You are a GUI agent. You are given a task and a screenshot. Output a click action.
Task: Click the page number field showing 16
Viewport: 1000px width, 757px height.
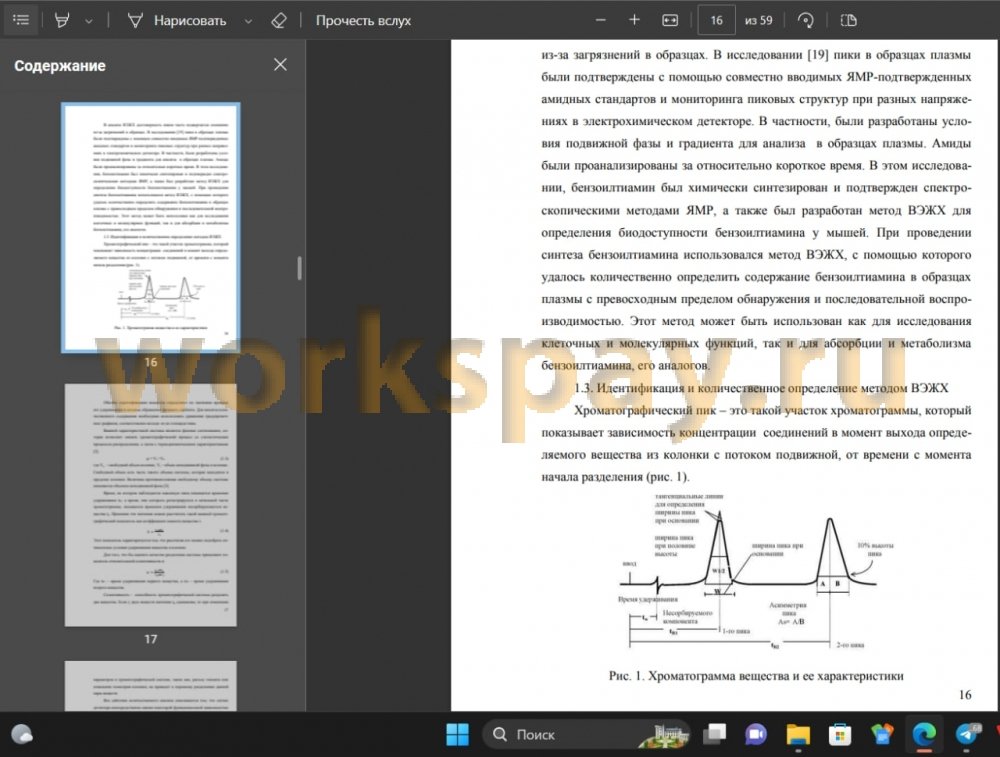click(x=716, y=20)
